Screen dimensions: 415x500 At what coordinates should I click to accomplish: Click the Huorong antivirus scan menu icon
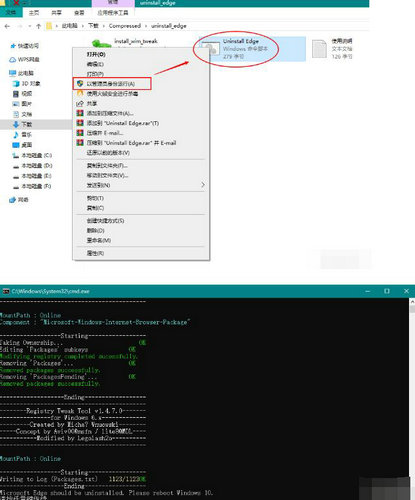80,94
